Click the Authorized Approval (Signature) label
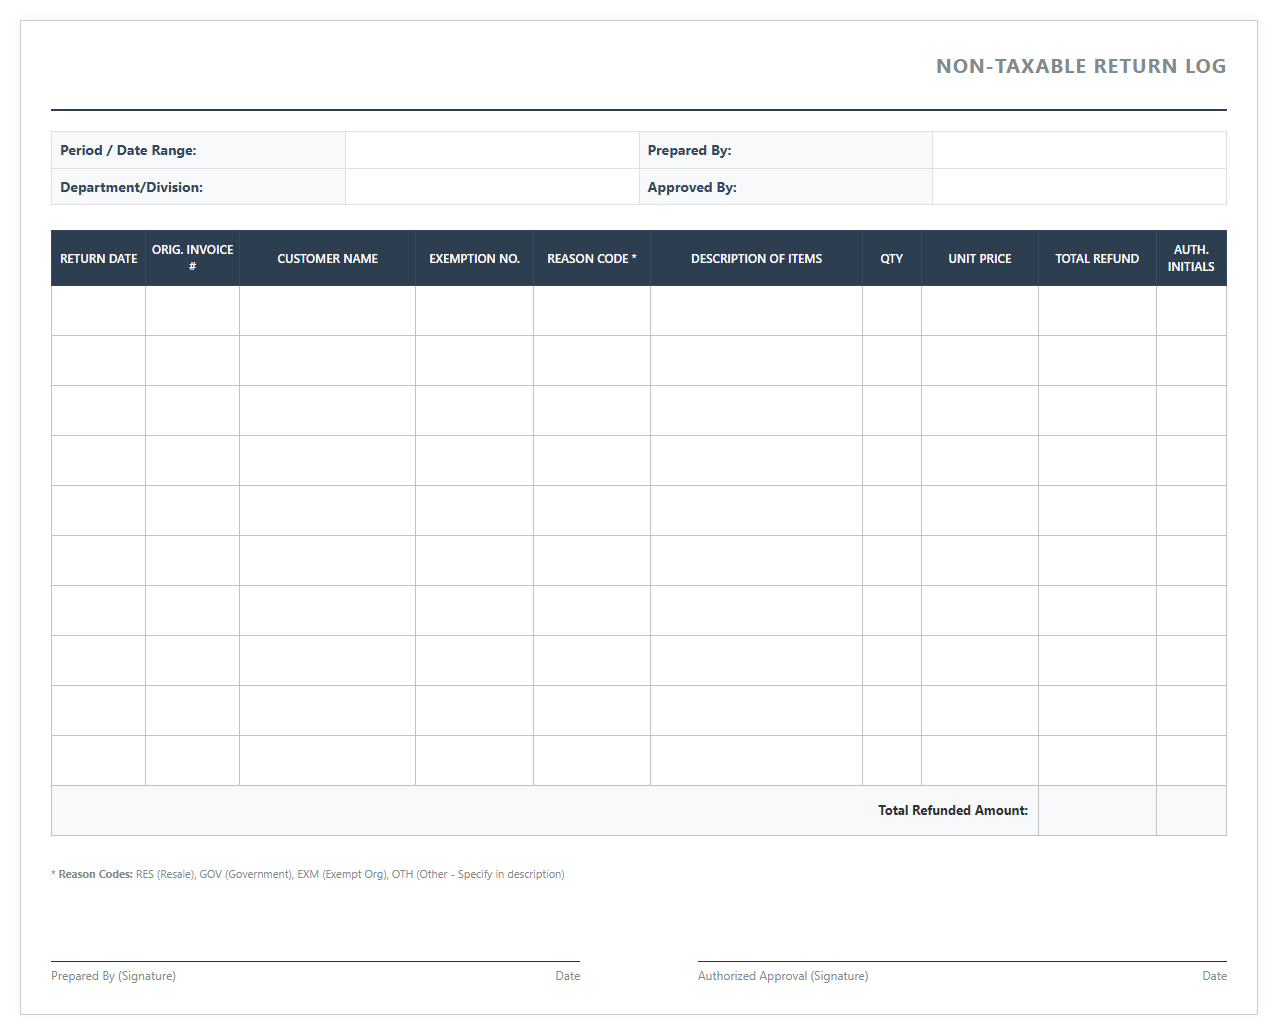This screenshot has width=1278, height=1035. (783, 976)
